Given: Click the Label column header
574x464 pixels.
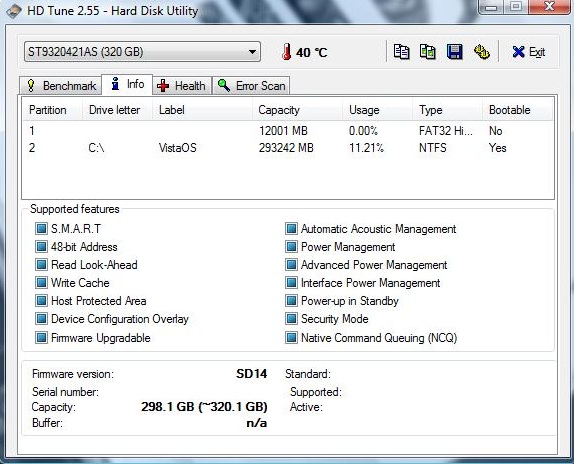Looking at the screenshot, I should click(202, 110).
